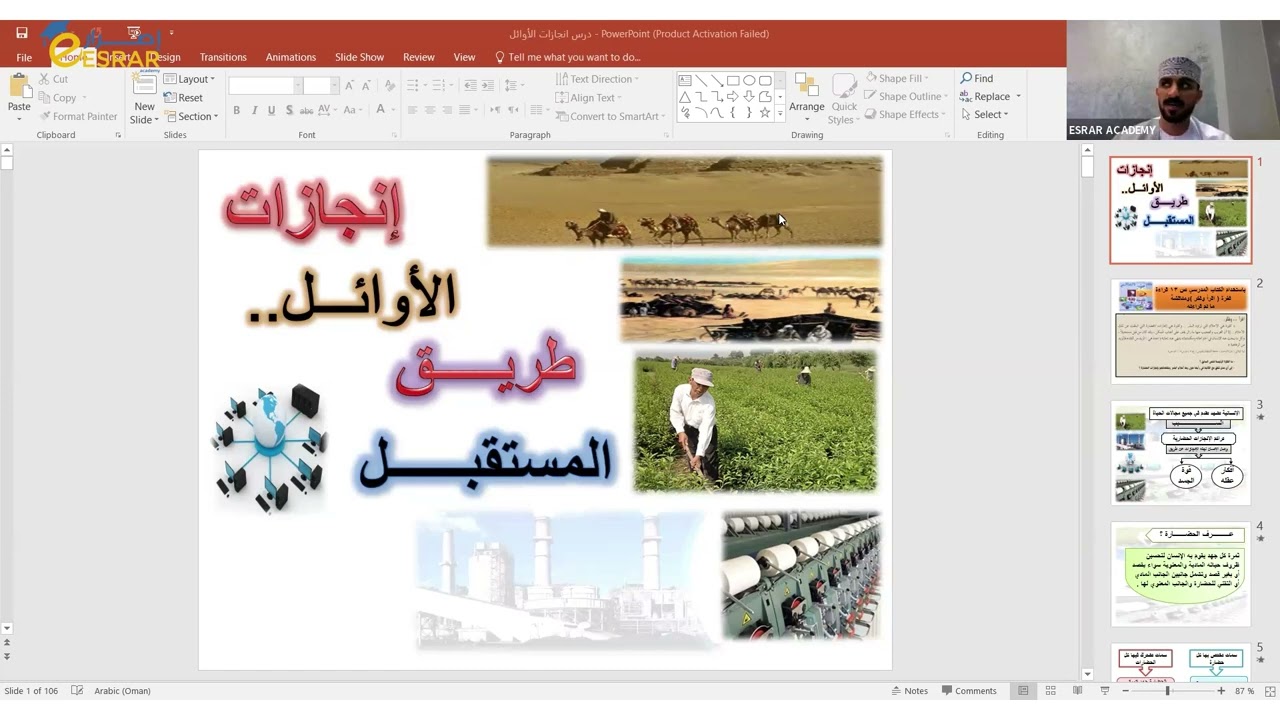Start Slide Show from the status bar

[x=1104, y=691]
